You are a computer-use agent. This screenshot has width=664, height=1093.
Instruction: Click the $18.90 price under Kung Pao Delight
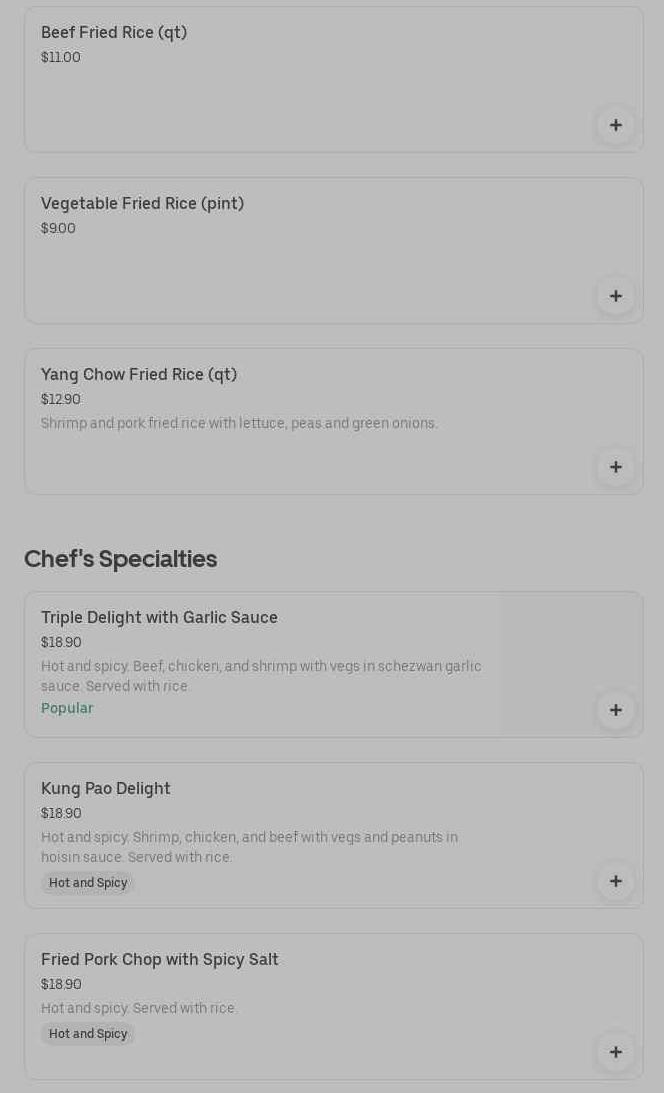pyautogui.click(x=61, y=813)
